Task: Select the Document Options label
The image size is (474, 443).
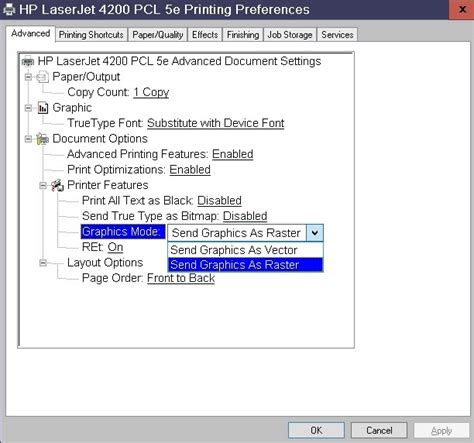Action: pos(100,139)
